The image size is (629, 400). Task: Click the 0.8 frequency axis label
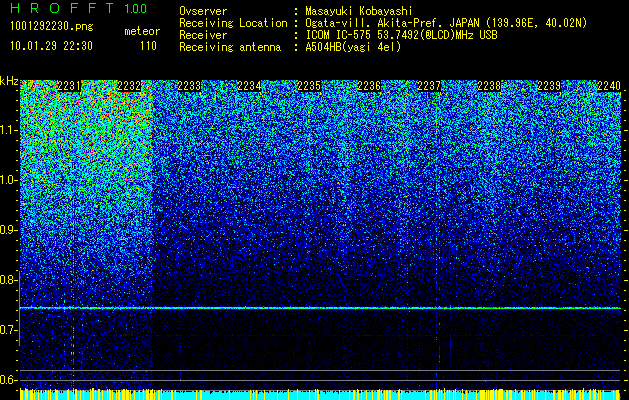click(x=8, y=280)
